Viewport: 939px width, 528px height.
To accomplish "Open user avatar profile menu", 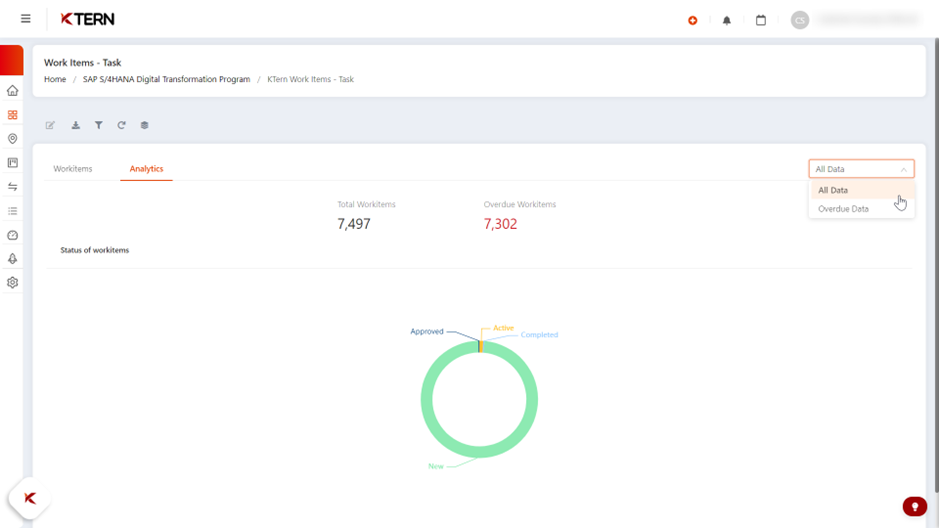I will 799,20.
